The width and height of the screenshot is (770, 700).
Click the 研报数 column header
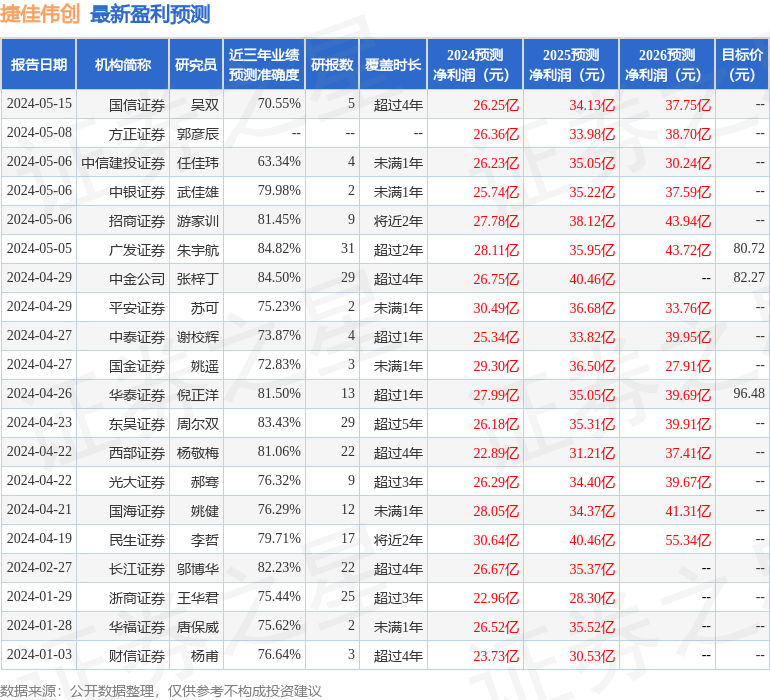pyautogui.click(x=332, y=64)
